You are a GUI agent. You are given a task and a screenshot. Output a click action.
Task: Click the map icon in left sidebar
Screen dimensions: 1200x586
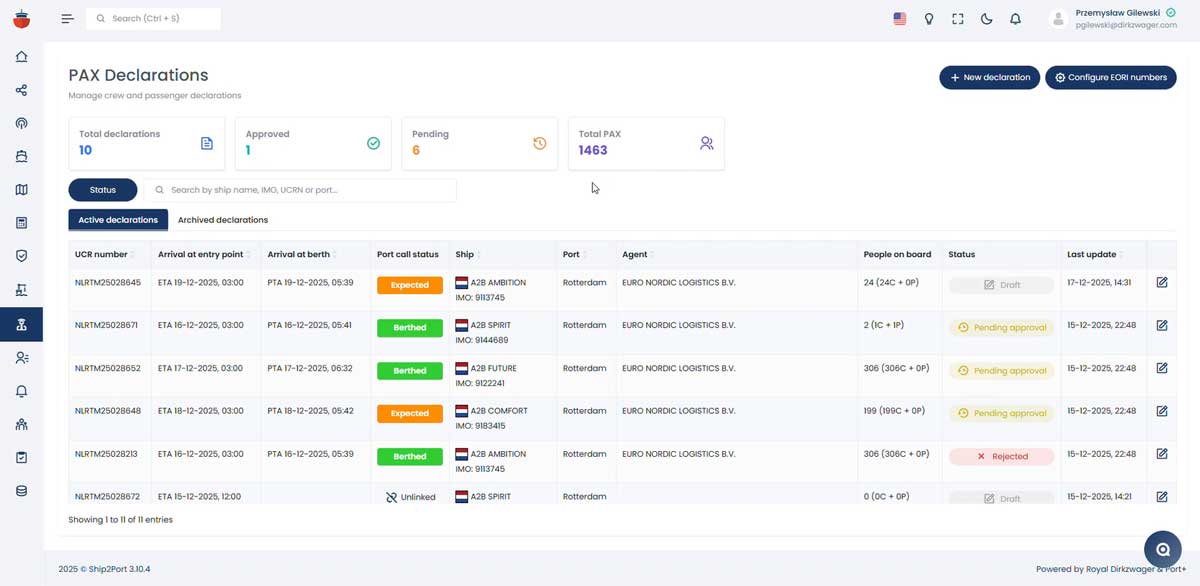point(21,190)
